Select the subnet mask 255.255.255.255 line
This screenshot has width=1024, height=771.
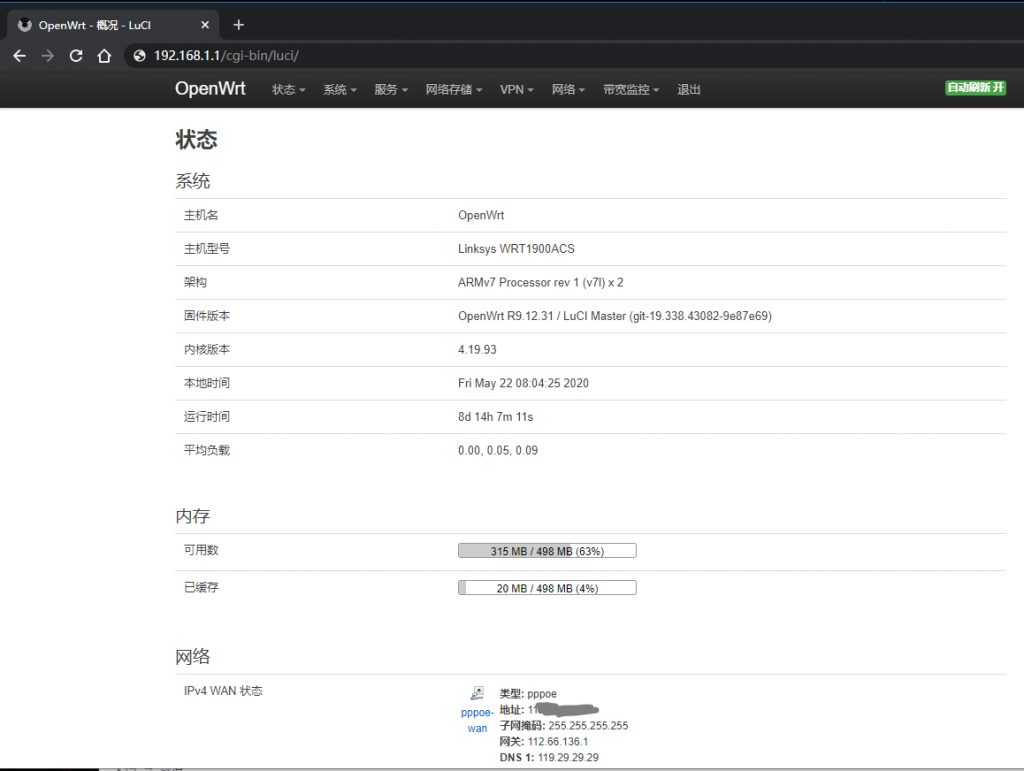click(564, 726)
